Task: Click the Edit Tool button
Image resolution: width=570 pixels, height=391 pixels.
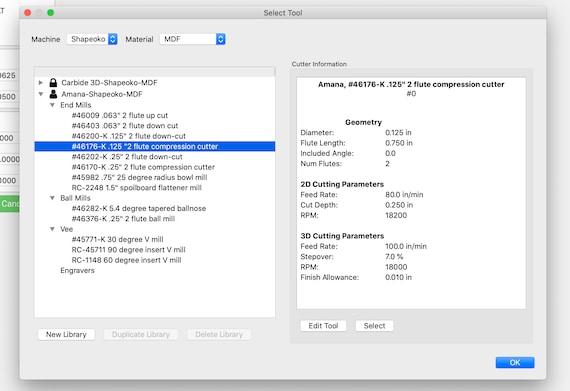Action: (x=323, y=326)
